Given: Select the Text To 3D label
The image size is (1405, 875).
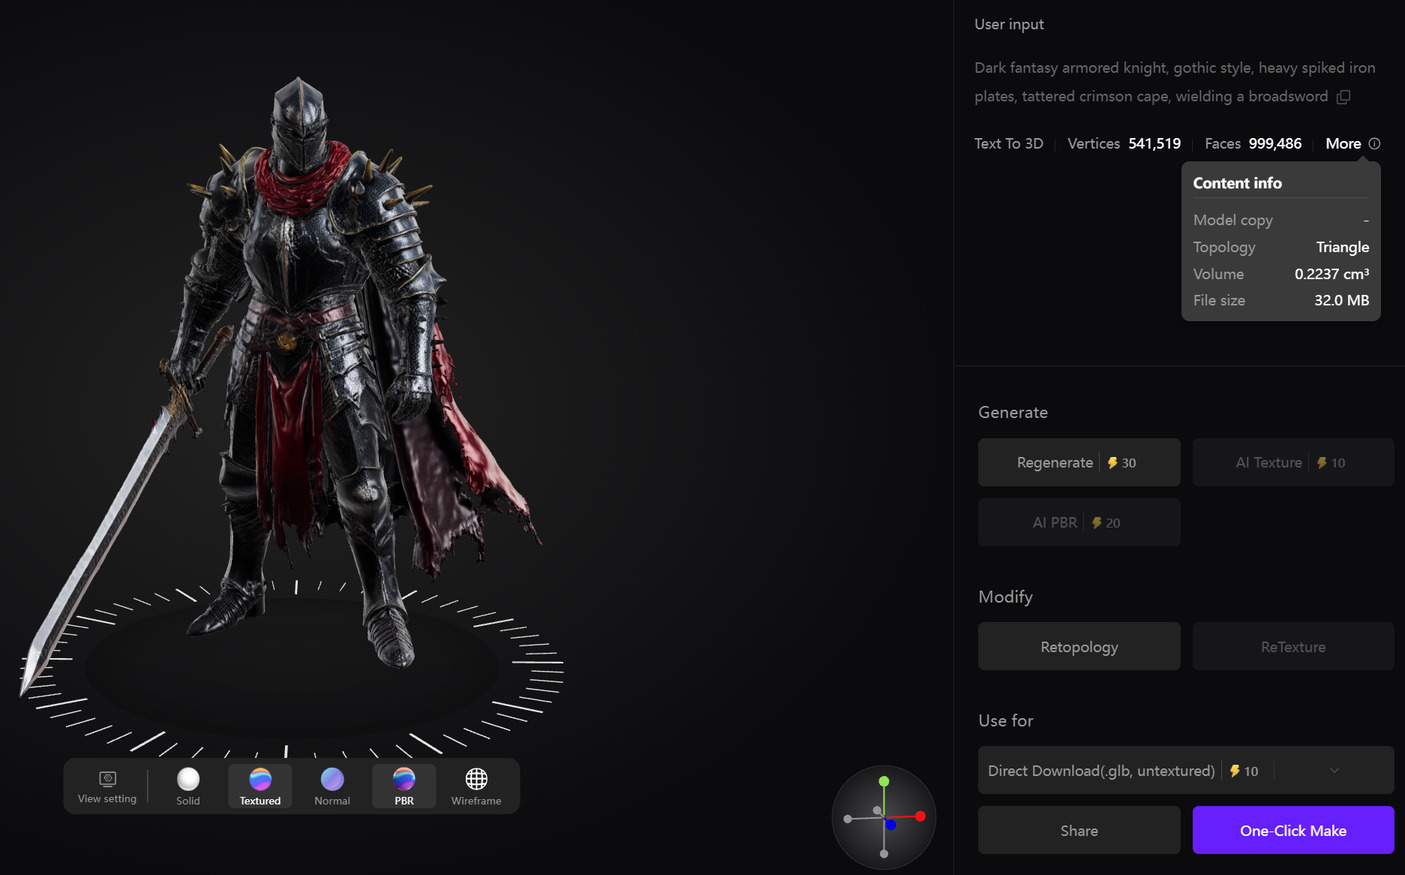Looking at the screenshot, I should pos(1008,143).
